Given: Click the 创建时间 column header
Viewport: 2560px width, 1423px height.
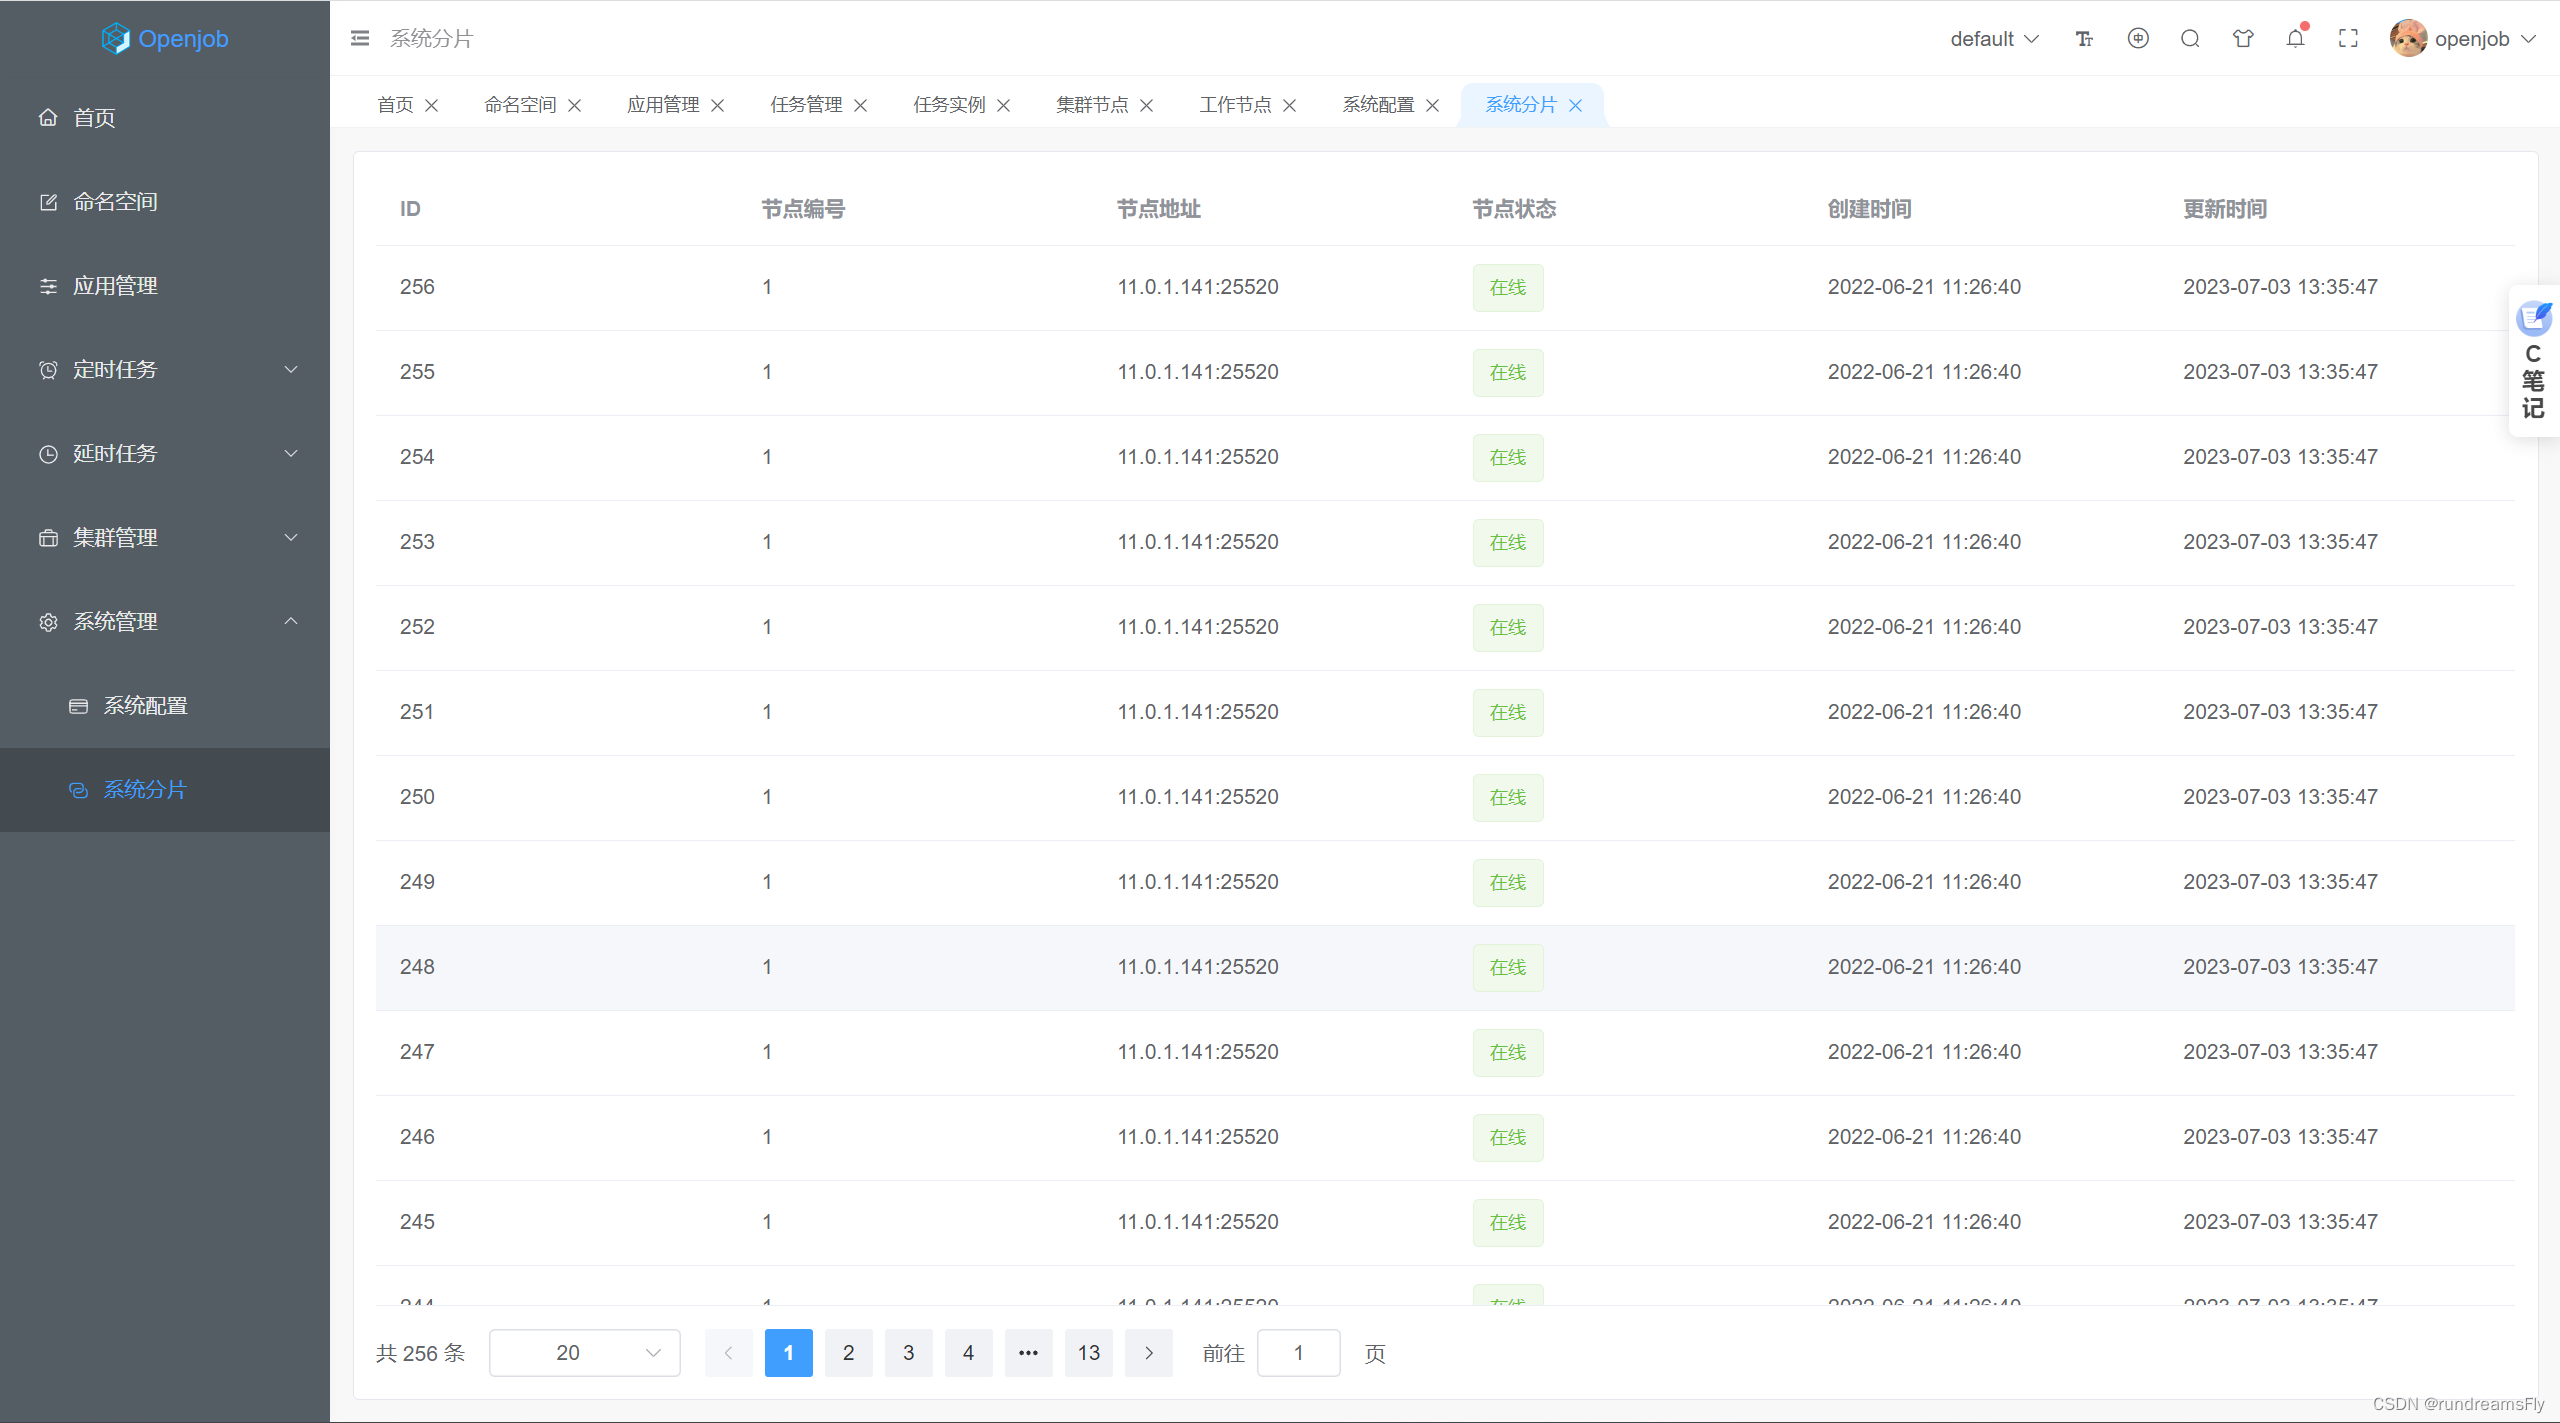Looking at the screenshot, I should (1870, 209).
